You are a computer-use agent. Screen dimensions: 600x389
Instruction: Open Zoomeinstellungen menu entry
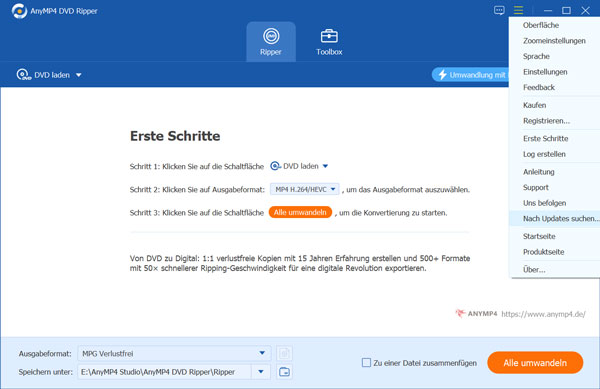(x=554, y=41)
